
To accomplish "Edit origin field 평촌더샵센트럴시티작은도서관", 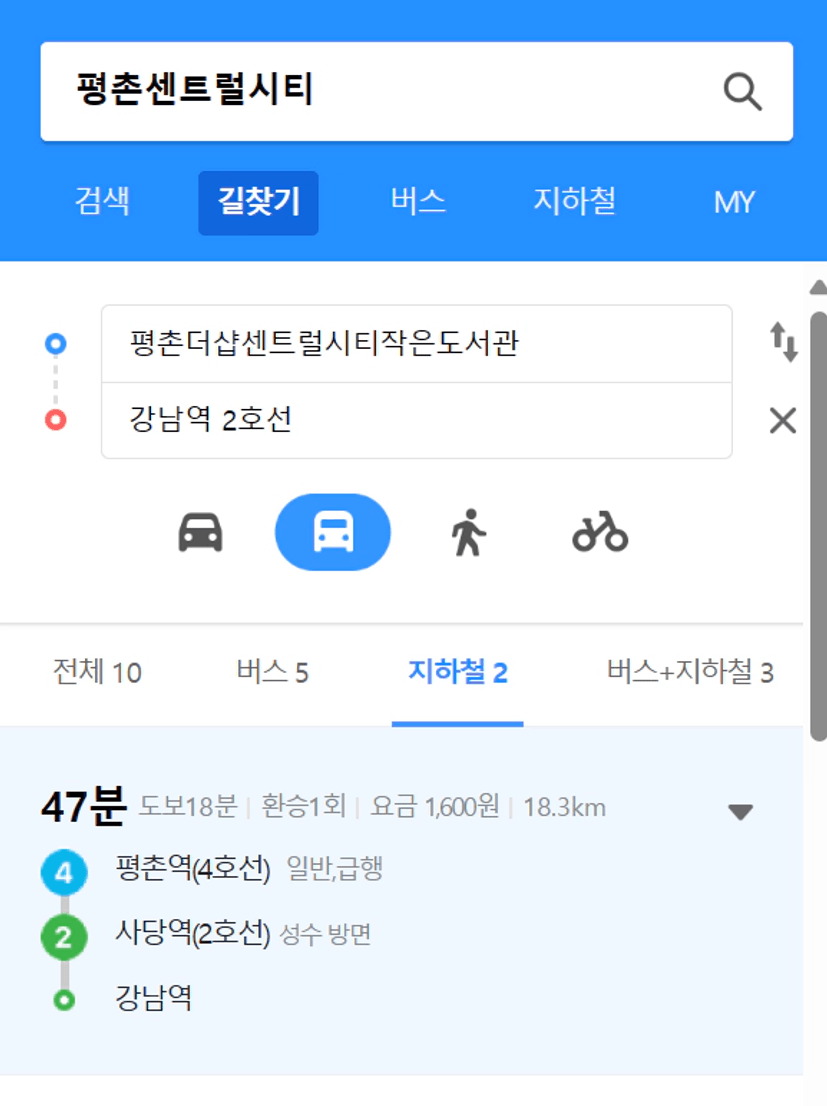I will [416, 344].
